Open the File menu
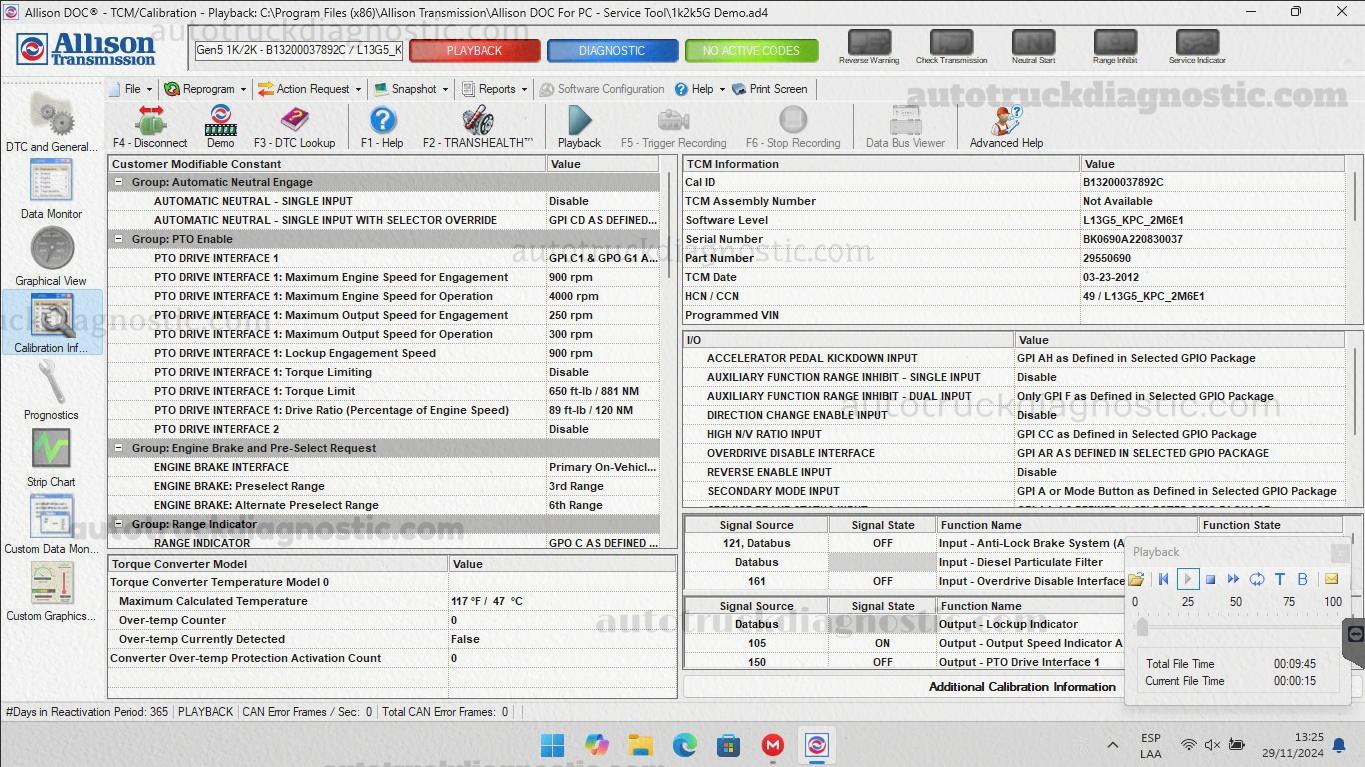The height and width of the screenshot is (767, 1365). 131,89
